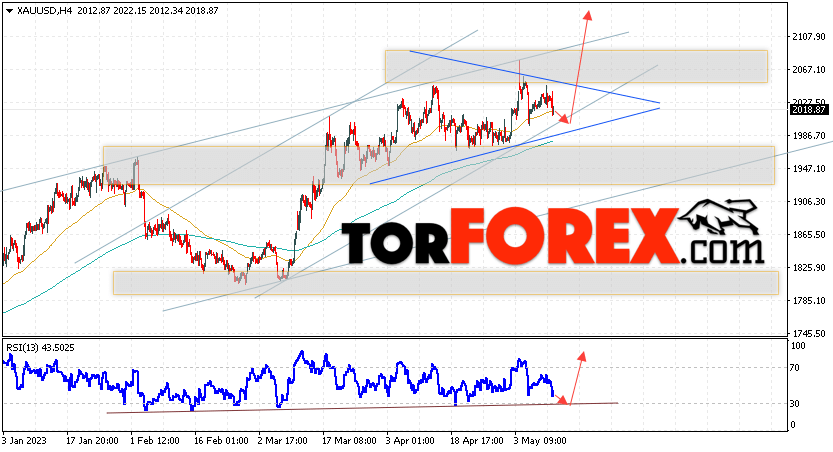Select the 1785.10 price axis label
Screen dimensions: 833x452
[809, 301]
